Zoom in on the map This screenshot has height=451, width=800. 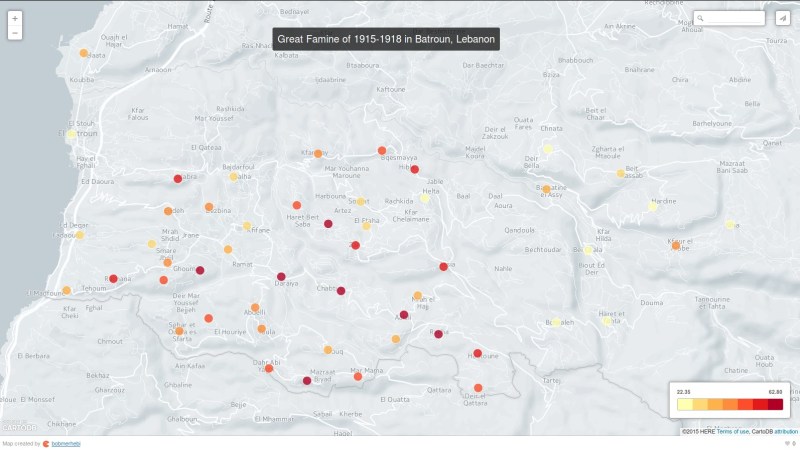pyautogui.click(x=14, y=18)
